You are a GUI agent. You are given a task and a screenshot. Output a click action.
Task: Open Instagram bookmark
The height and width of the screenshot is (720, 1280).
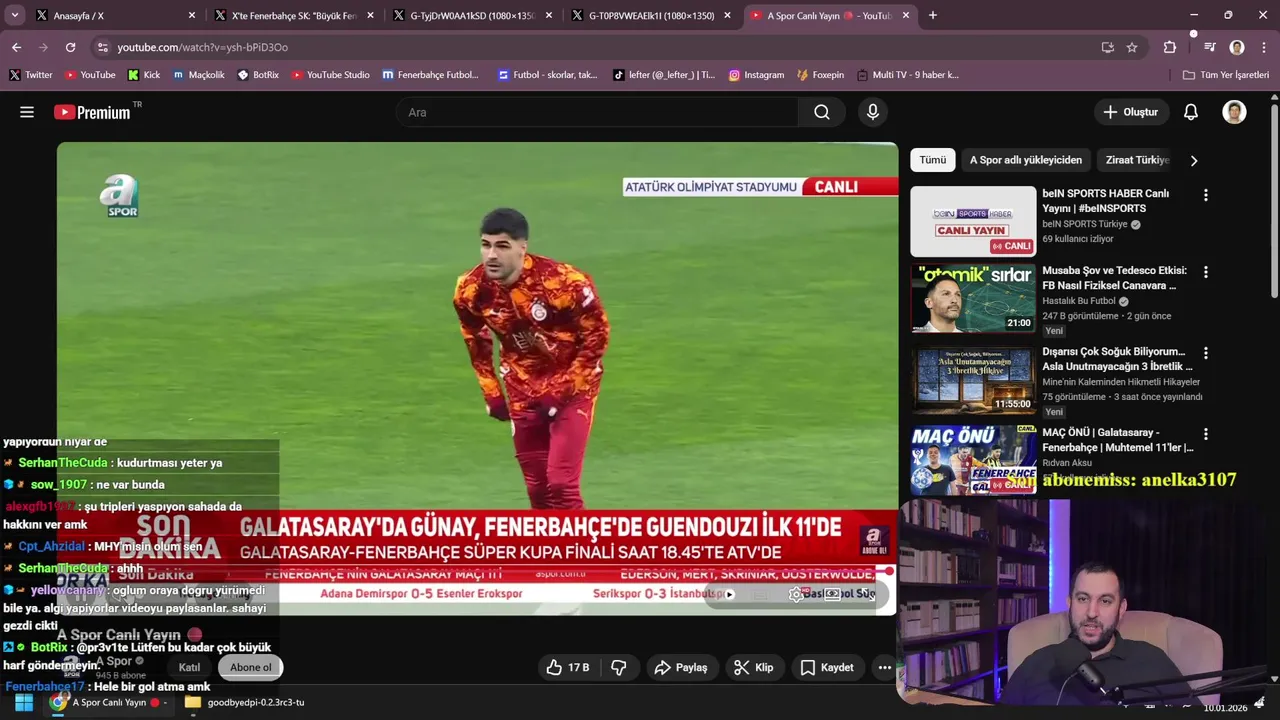click(x=756, y=75)
